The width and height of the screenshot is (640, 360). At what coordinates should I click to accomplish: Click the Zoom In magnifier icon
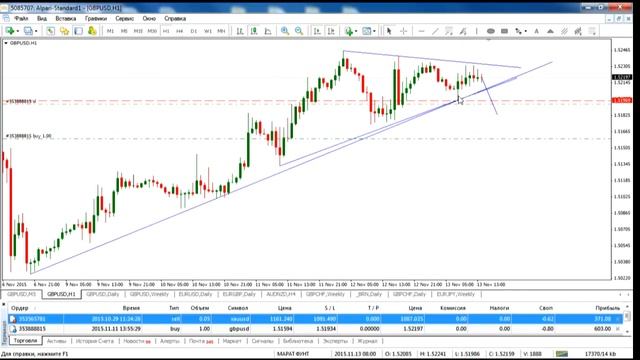(x=285, y=31)
